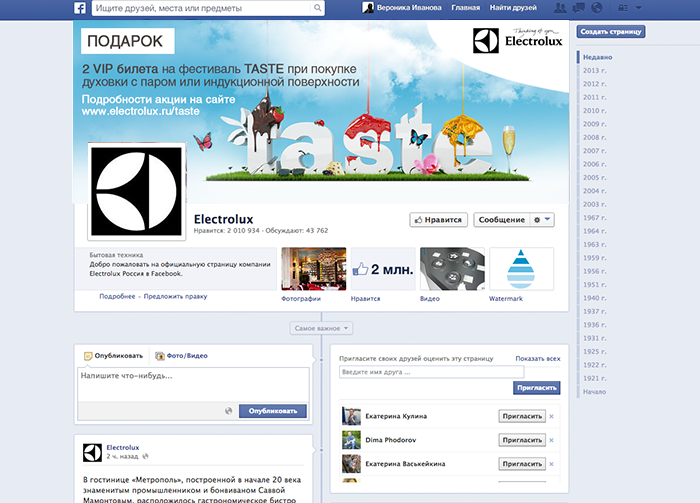Jump to 1959 г. in timeline
Screen dimensions: 700x503
[x=594, y=258]
